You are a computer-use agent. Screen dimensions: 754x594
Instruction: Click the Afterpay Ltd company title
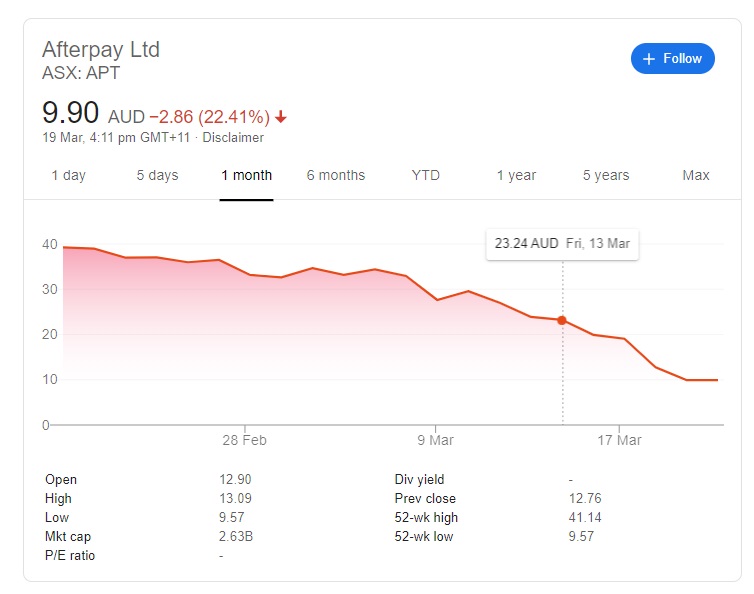pyautogui.click(x=101, y=49)
